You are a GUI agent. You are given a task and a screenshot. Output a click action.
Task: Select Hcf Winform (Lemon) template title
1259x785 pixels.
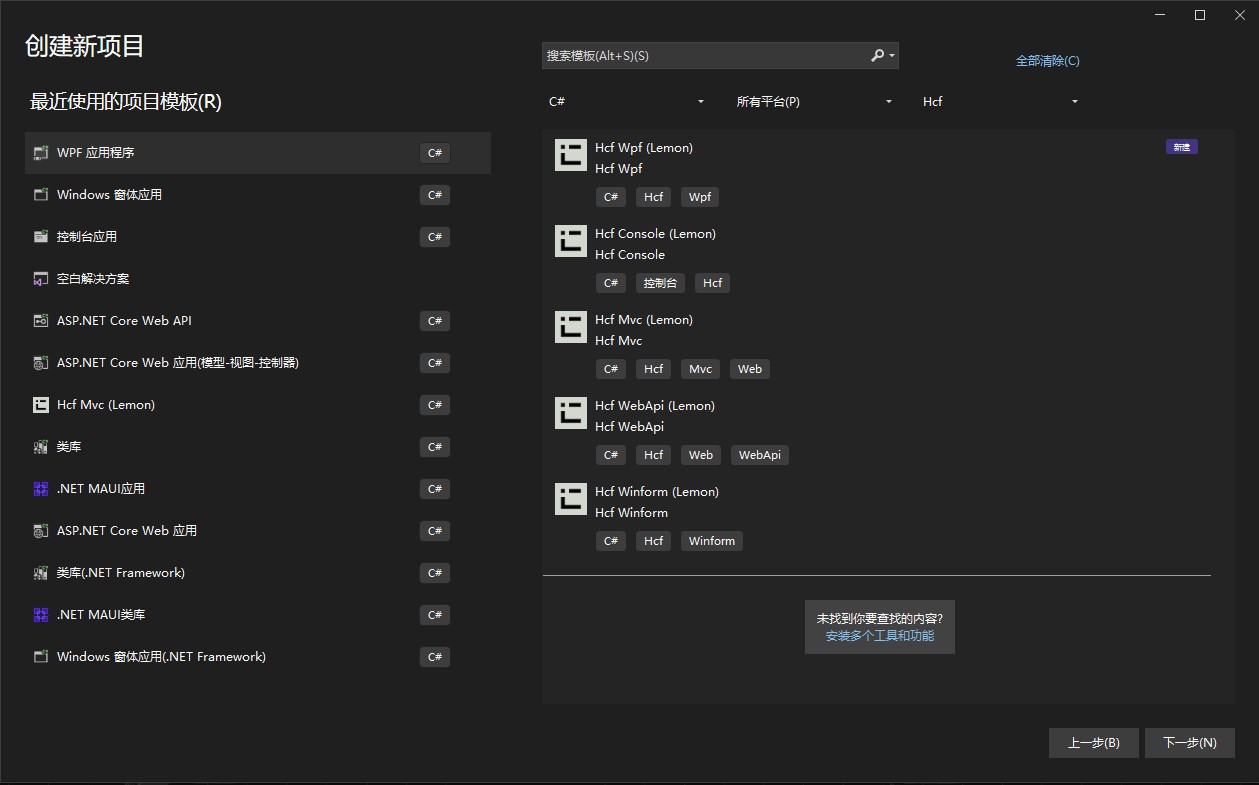pyautogui.click(x=657, y=492)
